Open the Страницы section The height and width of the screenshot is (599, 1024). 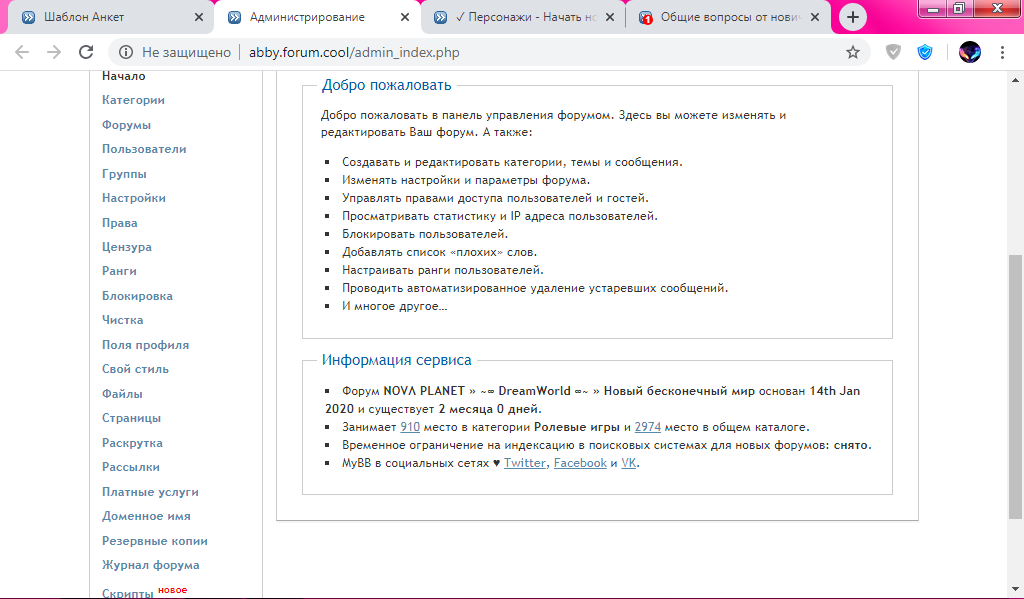coord(131,418)
